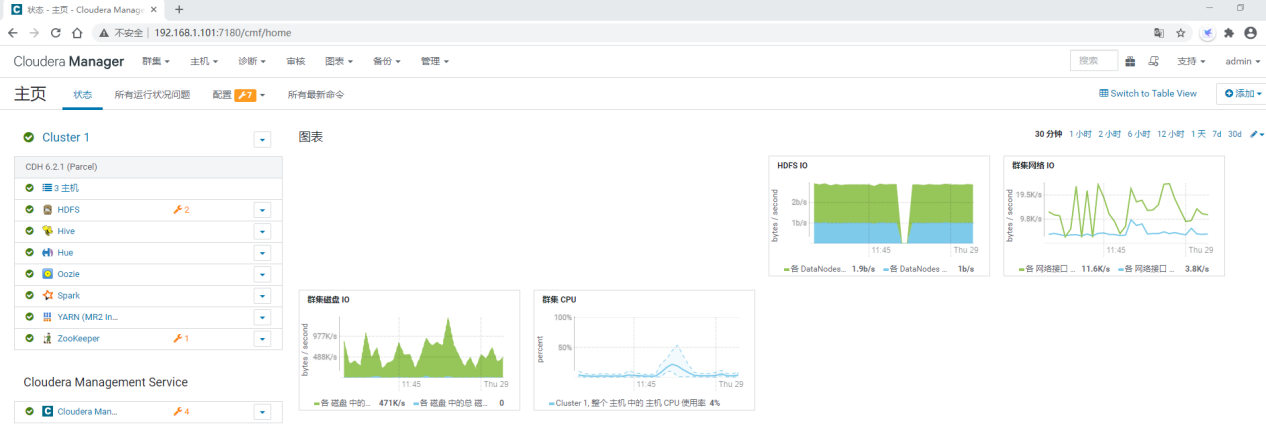Click the bird extension icon in Chrome

1208,32
